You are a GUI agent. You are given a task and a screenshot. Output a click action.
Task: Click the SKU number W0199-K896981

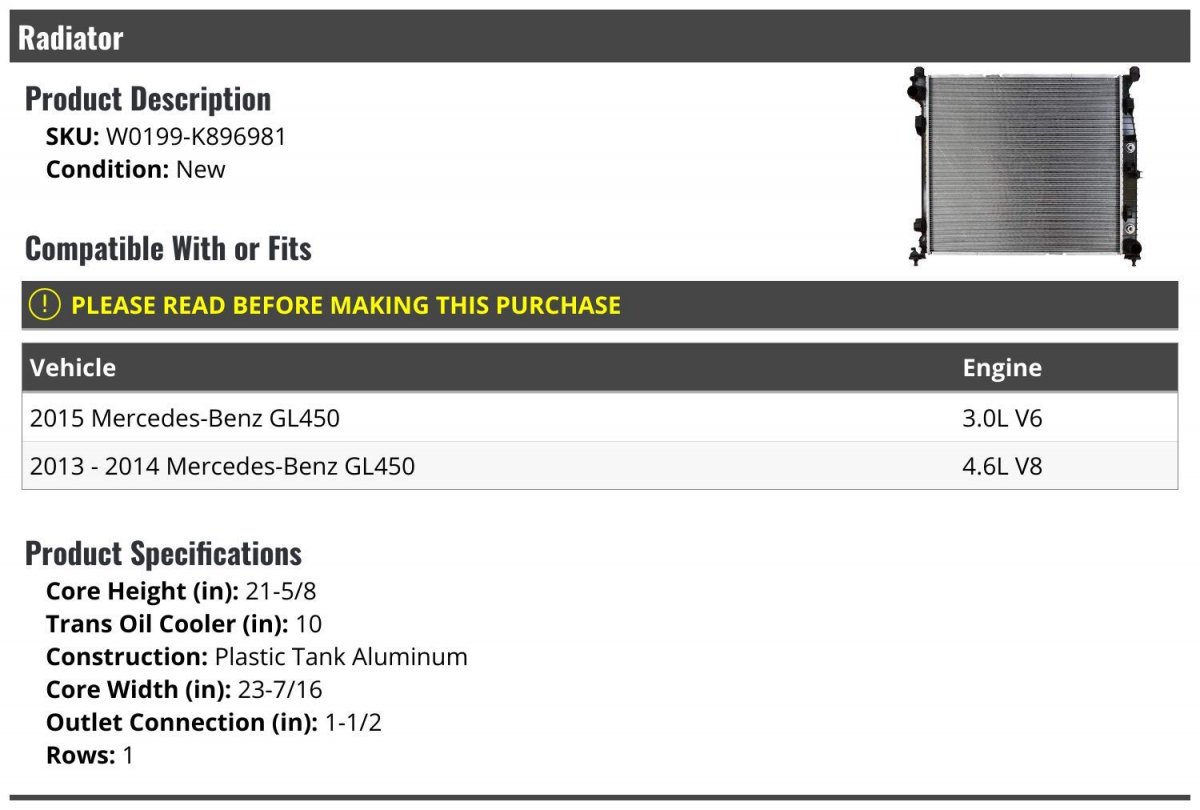tap(196, 137)
